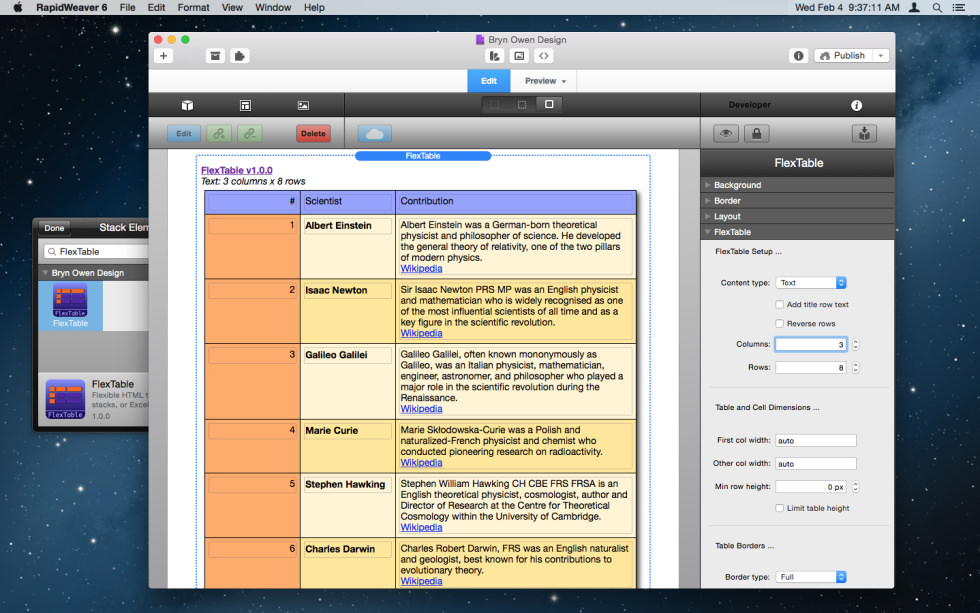Open the Publish dropdown arrow

pos(881,56)
